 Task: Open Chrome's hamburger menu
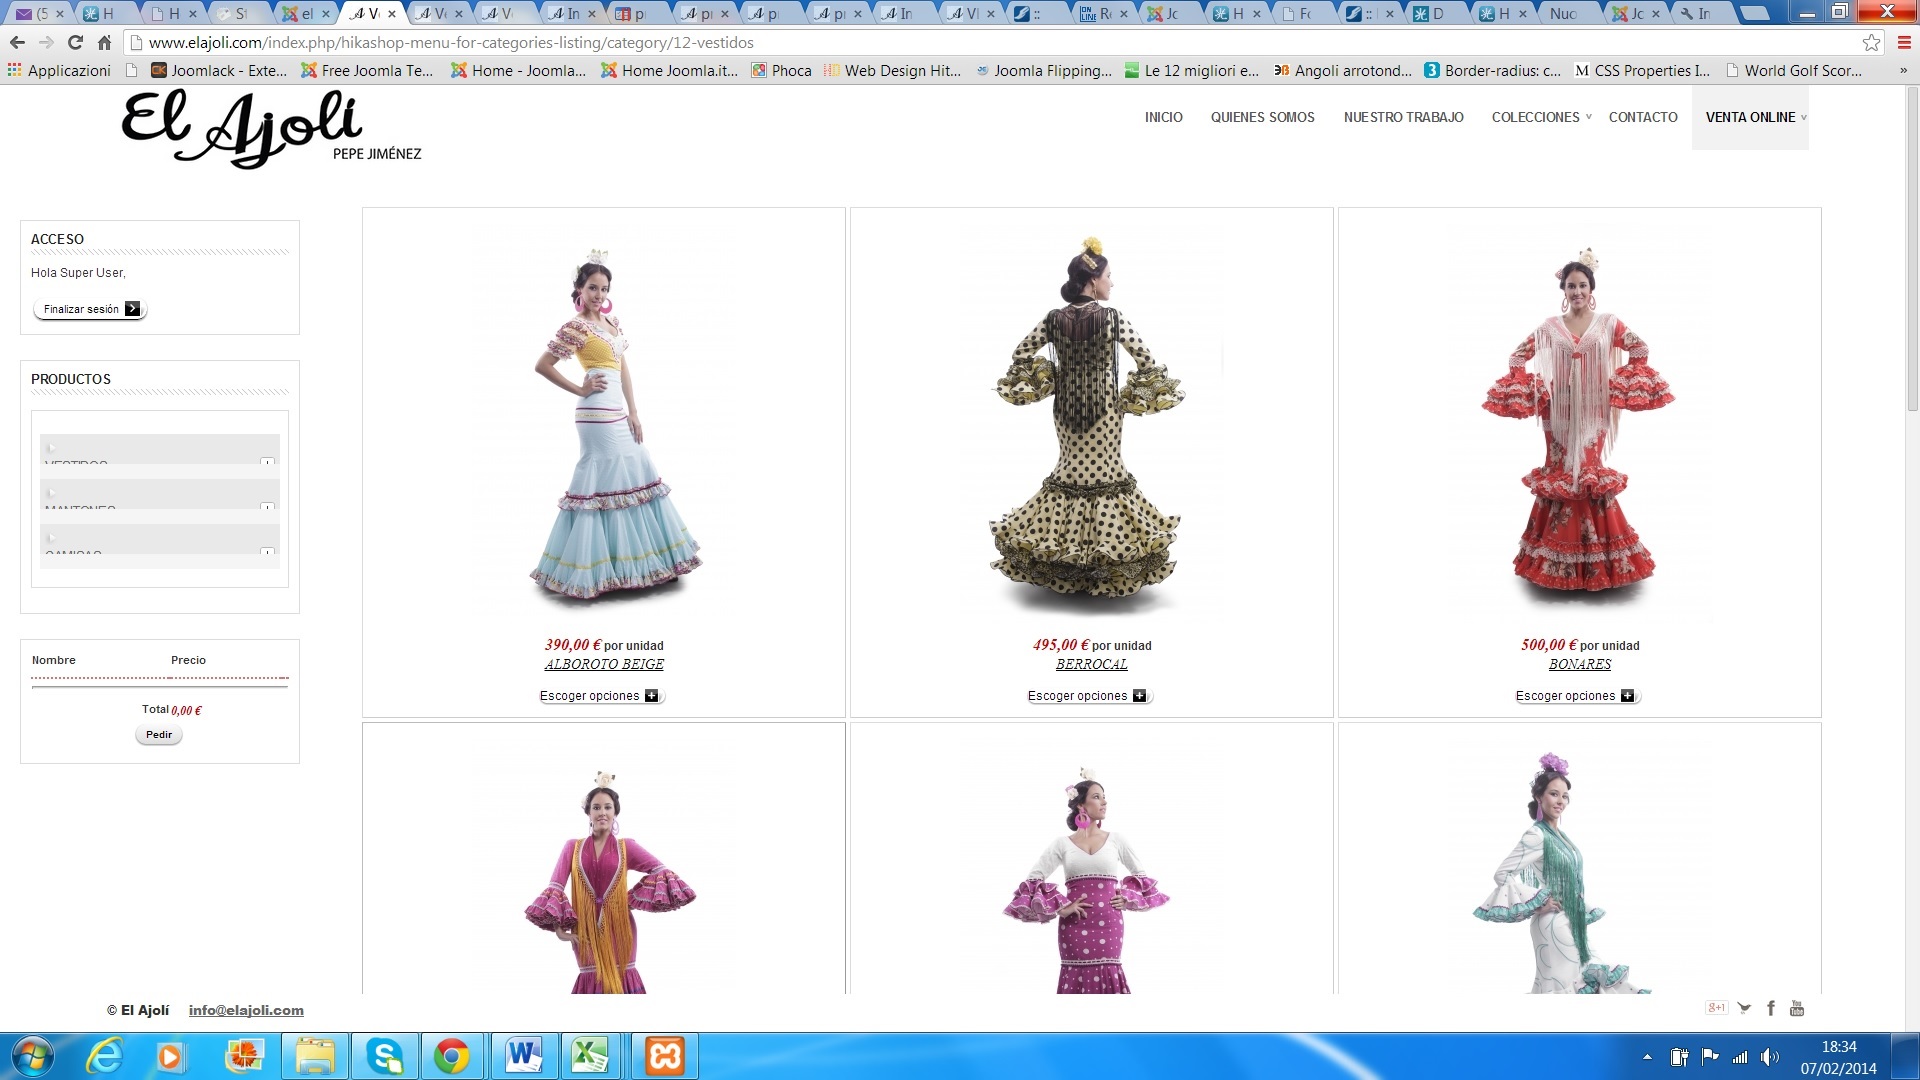point(1904,42)
